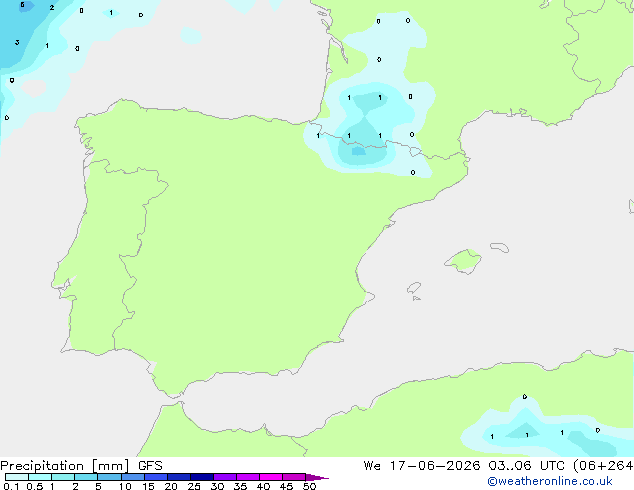Select the 30–35 mm purple legend swatch
The height and width of the screenshot is (490, 634).
coord(225,477)
